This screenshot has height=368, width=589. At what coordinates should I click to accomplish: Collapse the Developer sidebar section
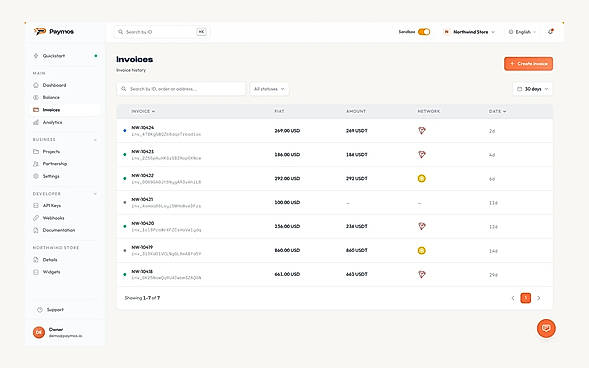pyautogui.click(x=95, y=194)
